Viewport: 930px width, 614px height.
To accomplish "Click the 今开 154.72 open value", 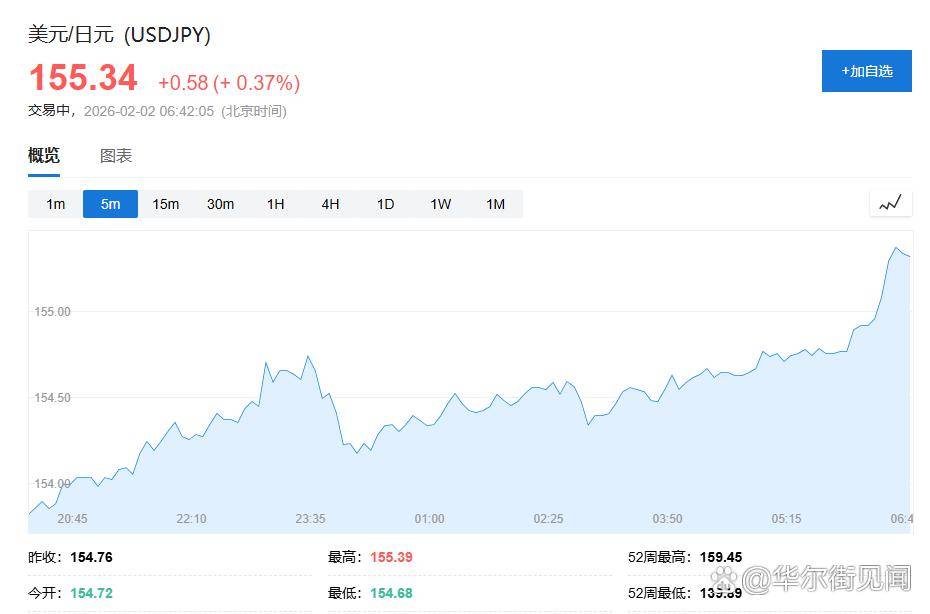I will pyautogui.click(x=91, y=593).
